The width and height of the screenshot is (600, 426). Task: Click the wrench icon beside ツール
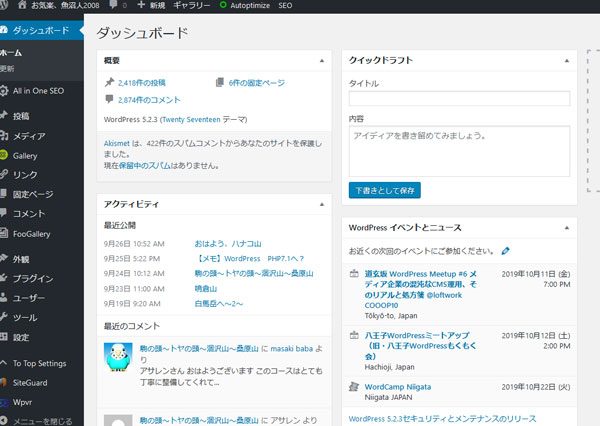coord(3,317)
